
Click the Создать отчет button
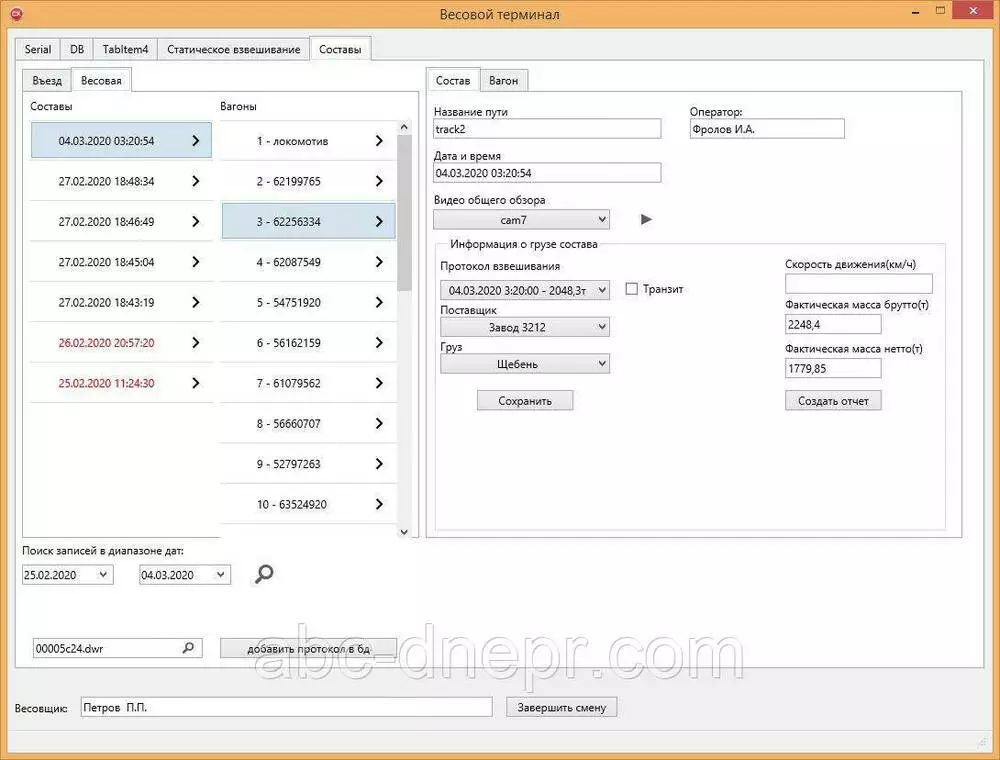click(x=833, y=401)
